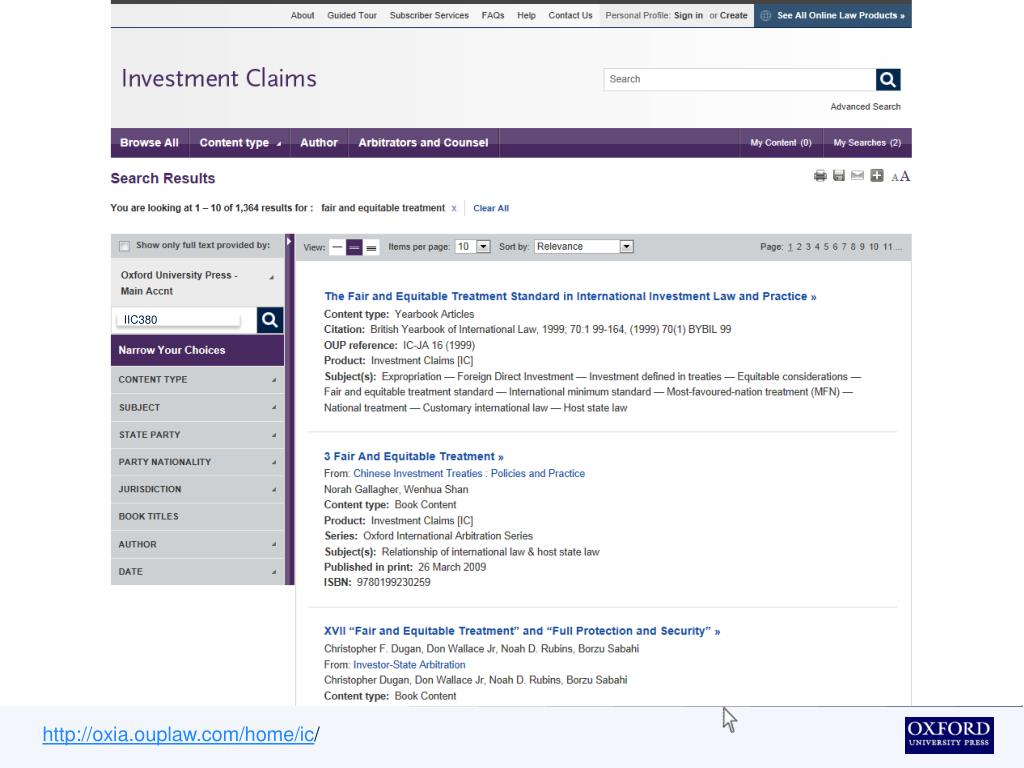
Task: Open 3 Fair And Equitable Treatment result
Action: click(413, 456)
